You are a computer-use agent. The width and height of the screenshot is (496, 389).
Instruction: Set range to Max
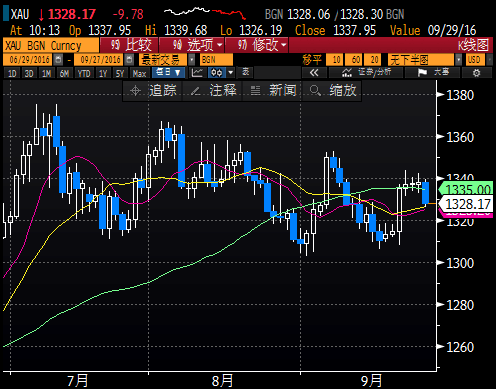139,73
